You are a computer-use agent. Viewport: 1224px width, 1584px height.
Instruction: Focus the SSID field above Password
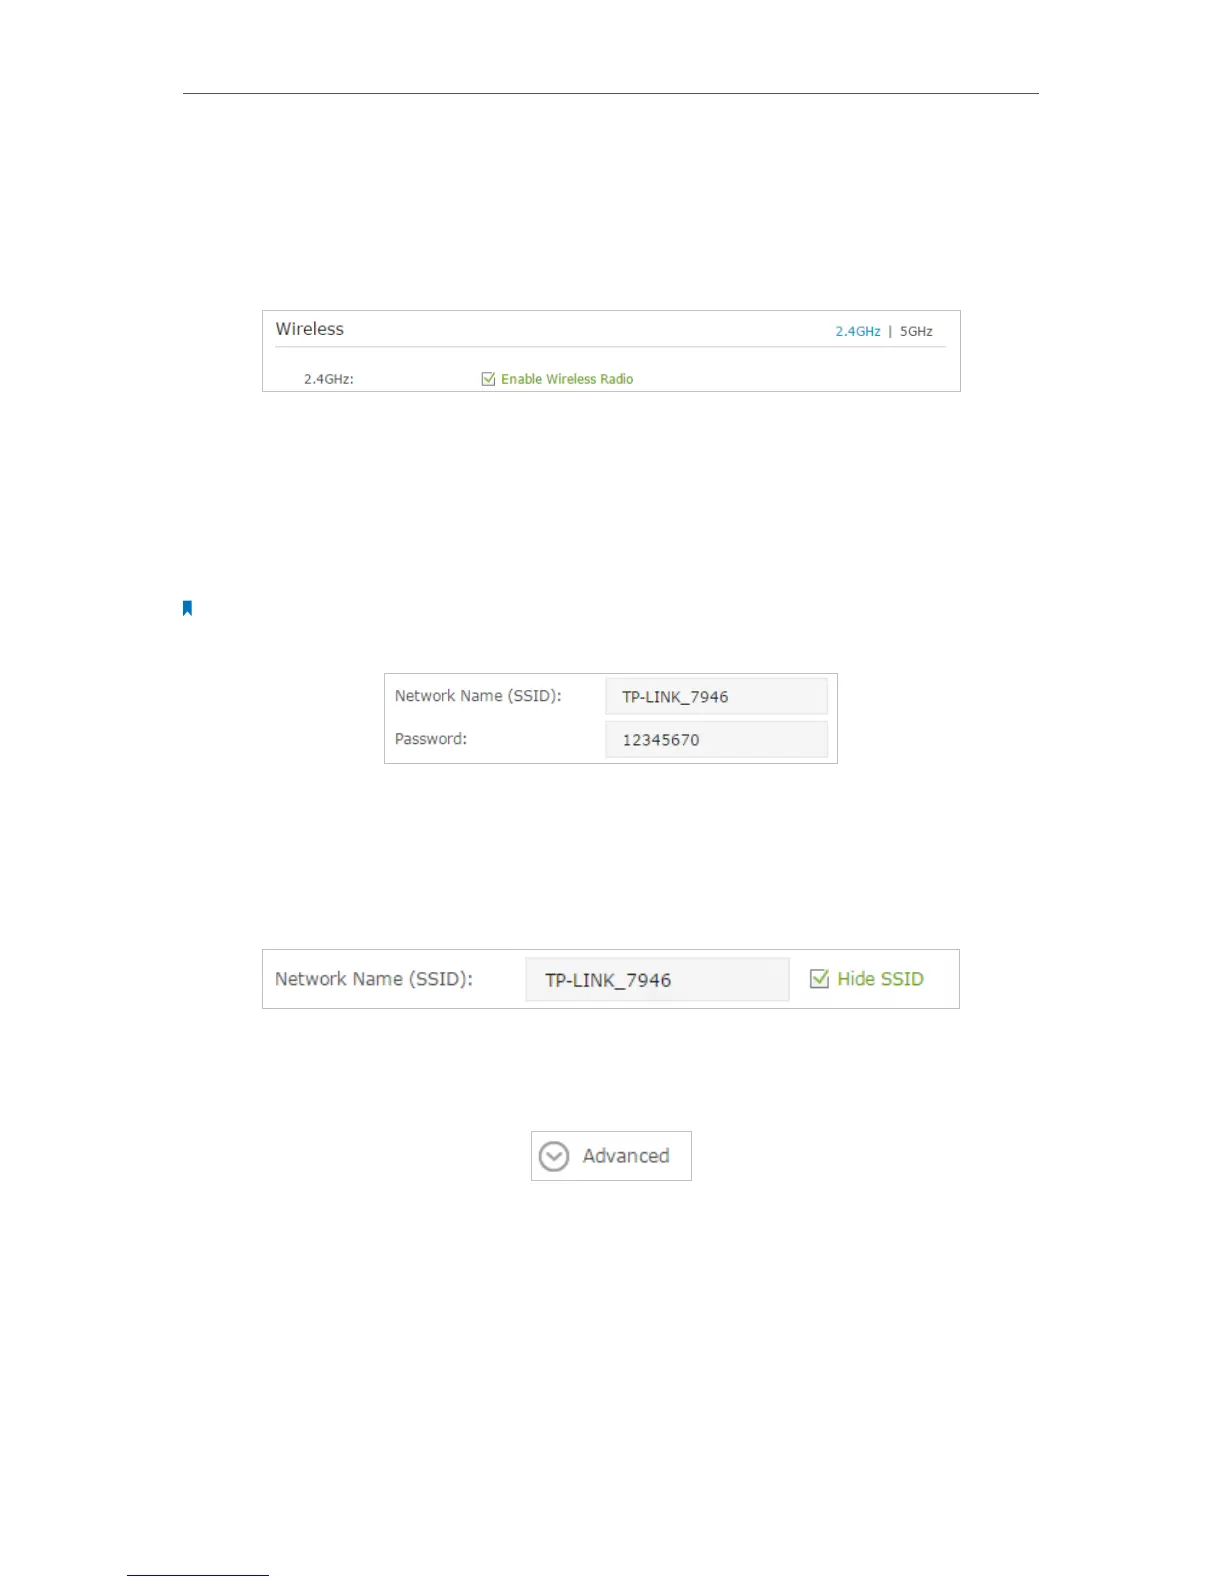point(716,697)
